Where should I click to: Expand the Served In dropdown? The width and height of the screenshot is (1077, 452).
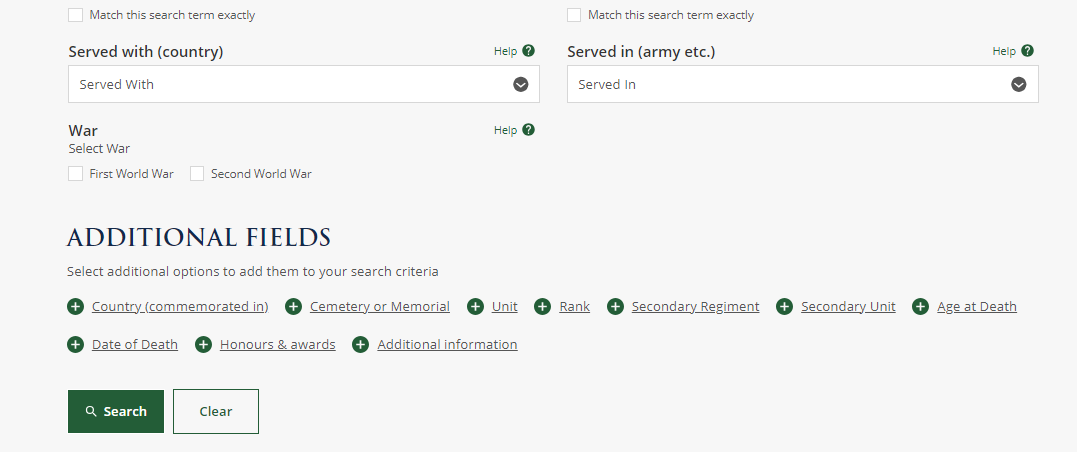(802, 85)
